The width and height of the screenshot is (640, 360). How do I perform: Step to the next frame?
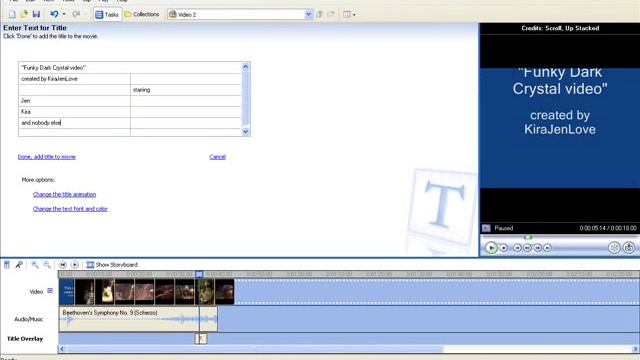(x=538, y=248)
